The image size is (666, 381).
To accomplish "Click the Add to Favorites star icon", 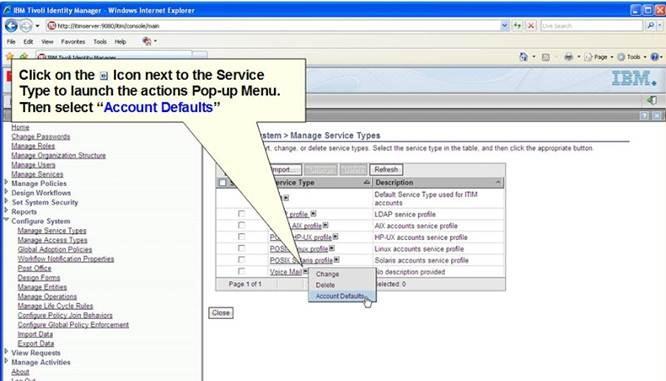I will (x=24, y=56).
